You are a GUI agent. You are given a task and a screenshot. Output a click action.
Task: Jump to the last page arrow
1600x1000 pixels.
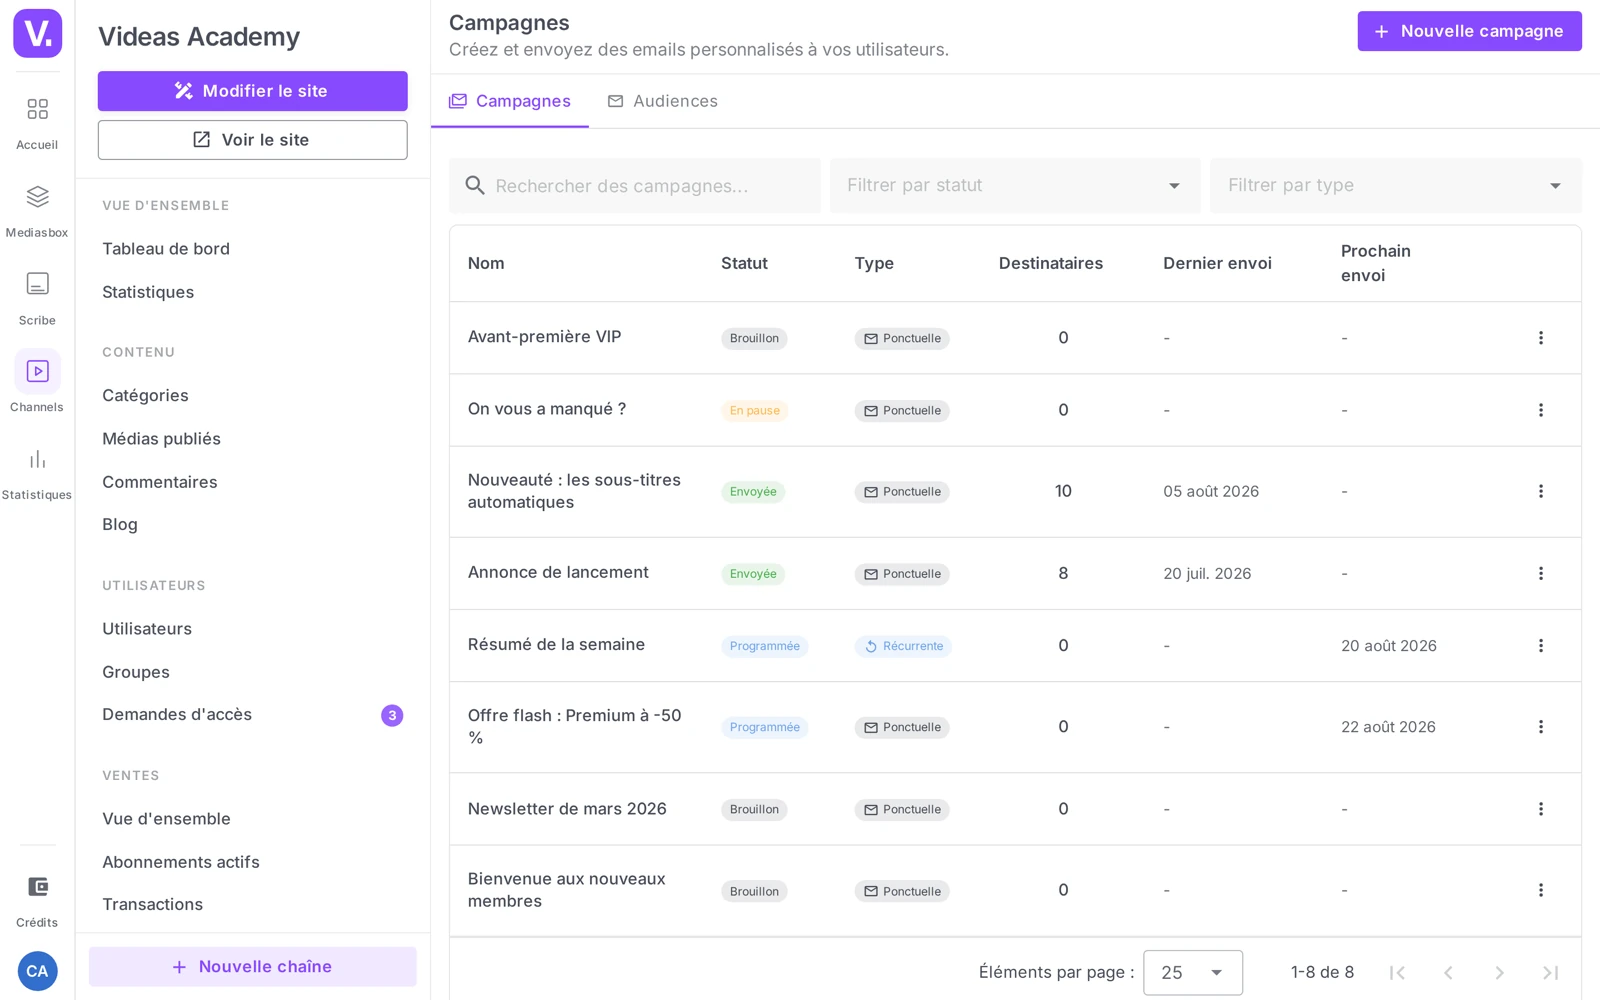click(x=1550, y=972)
